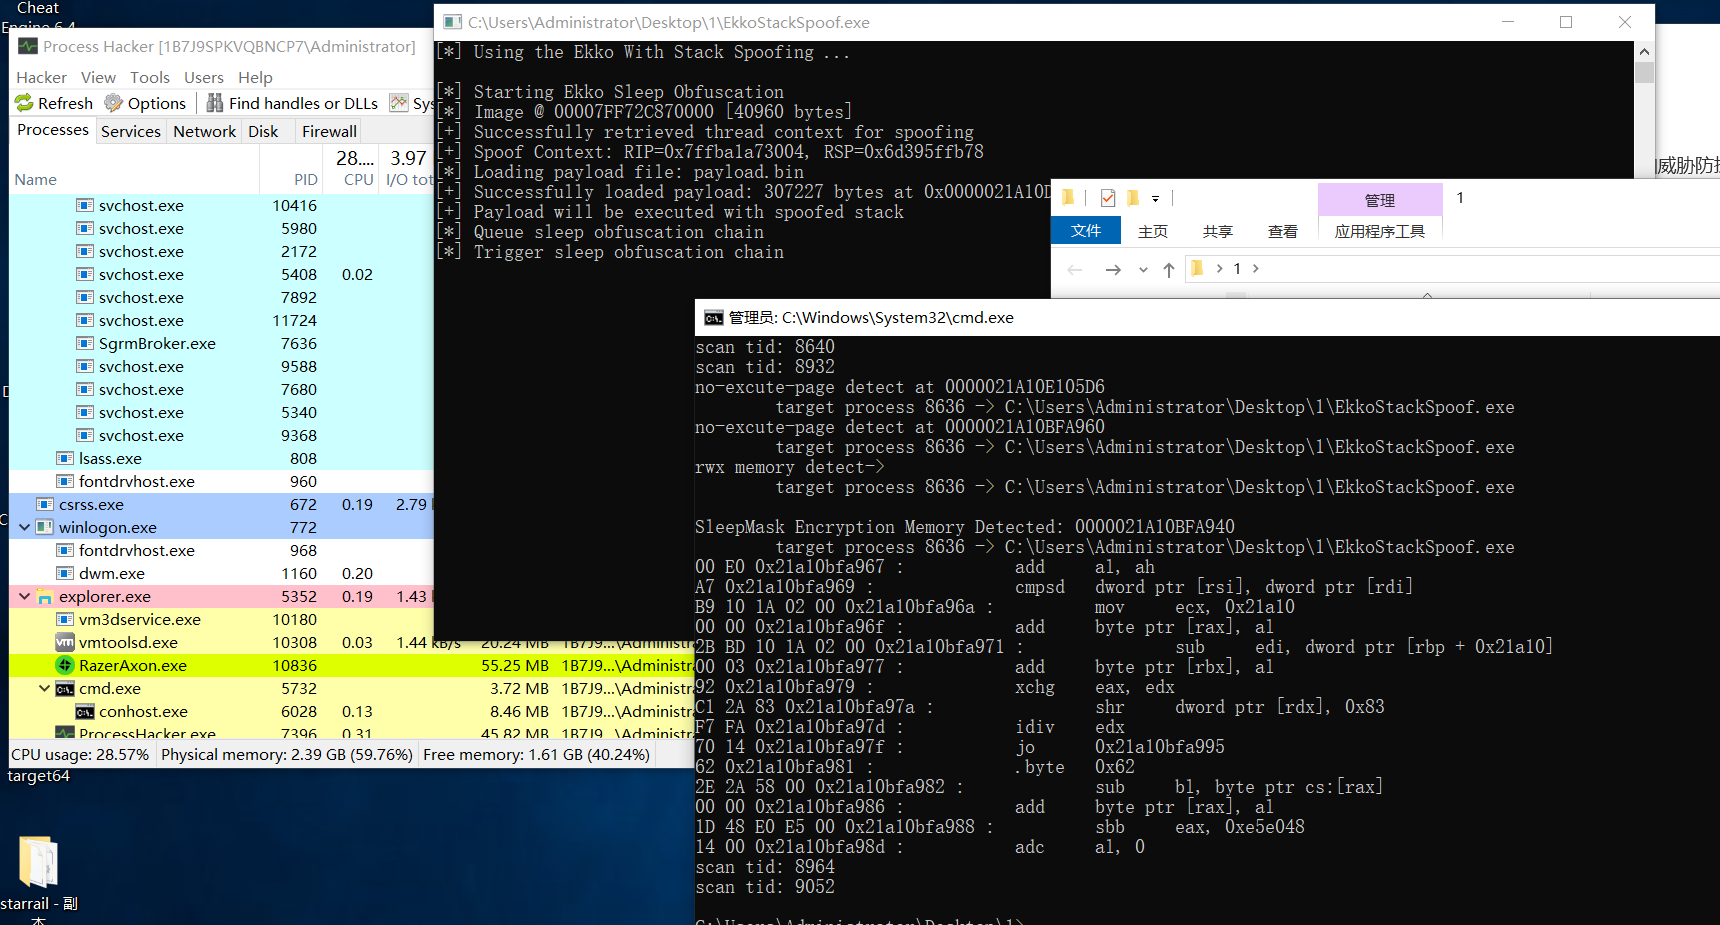Viewport: 1720px width, 925px height.
Task: Click the lsass.exe process icon
Action: tap(65, 458)
